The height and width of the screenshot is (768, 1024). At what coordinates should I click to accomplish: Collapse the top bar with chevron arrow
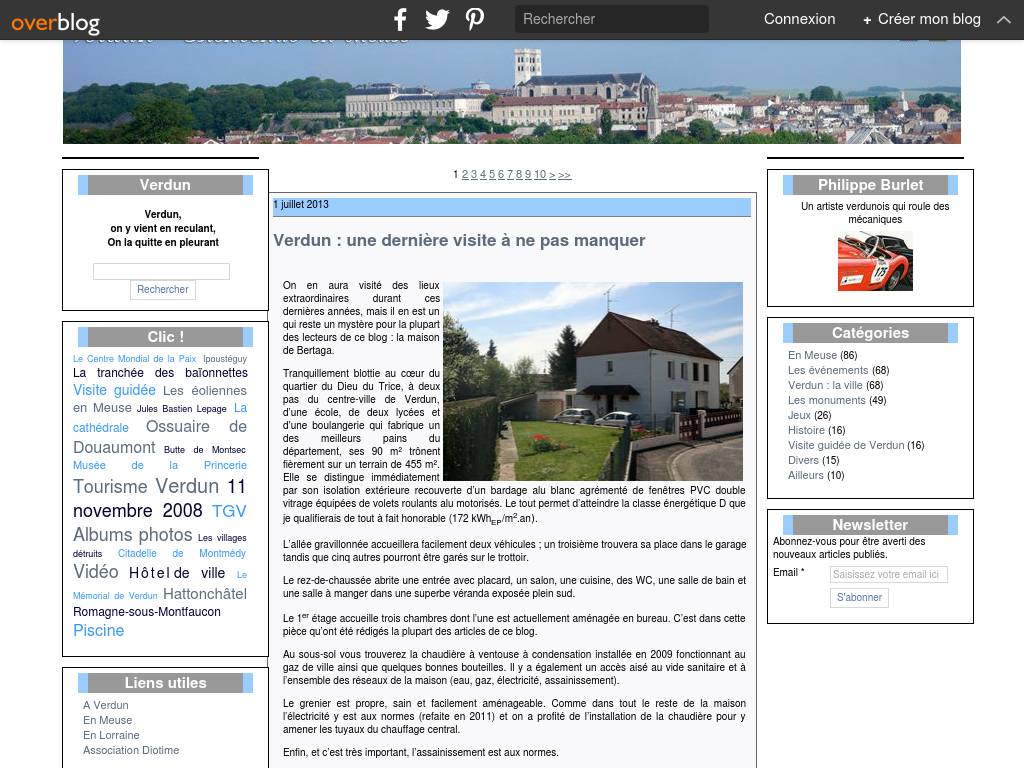(1004, 19)
